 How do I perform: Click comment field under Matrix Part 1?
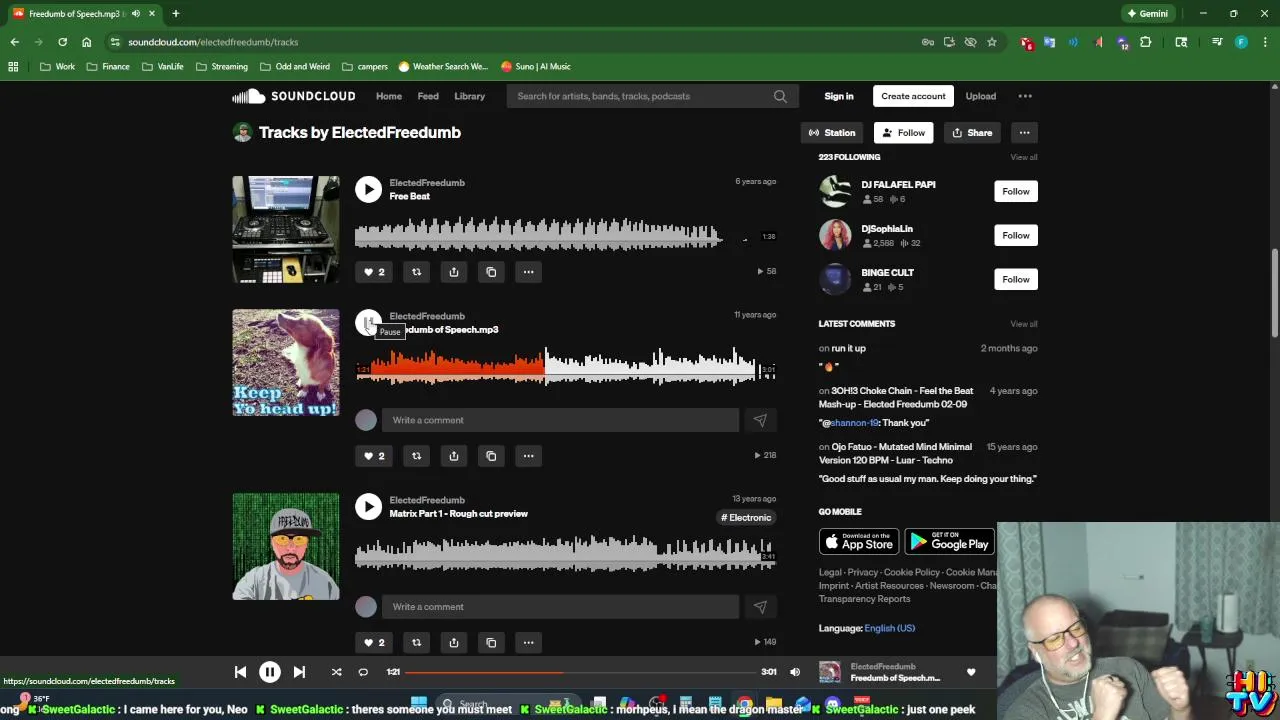[x=562, y=607]
